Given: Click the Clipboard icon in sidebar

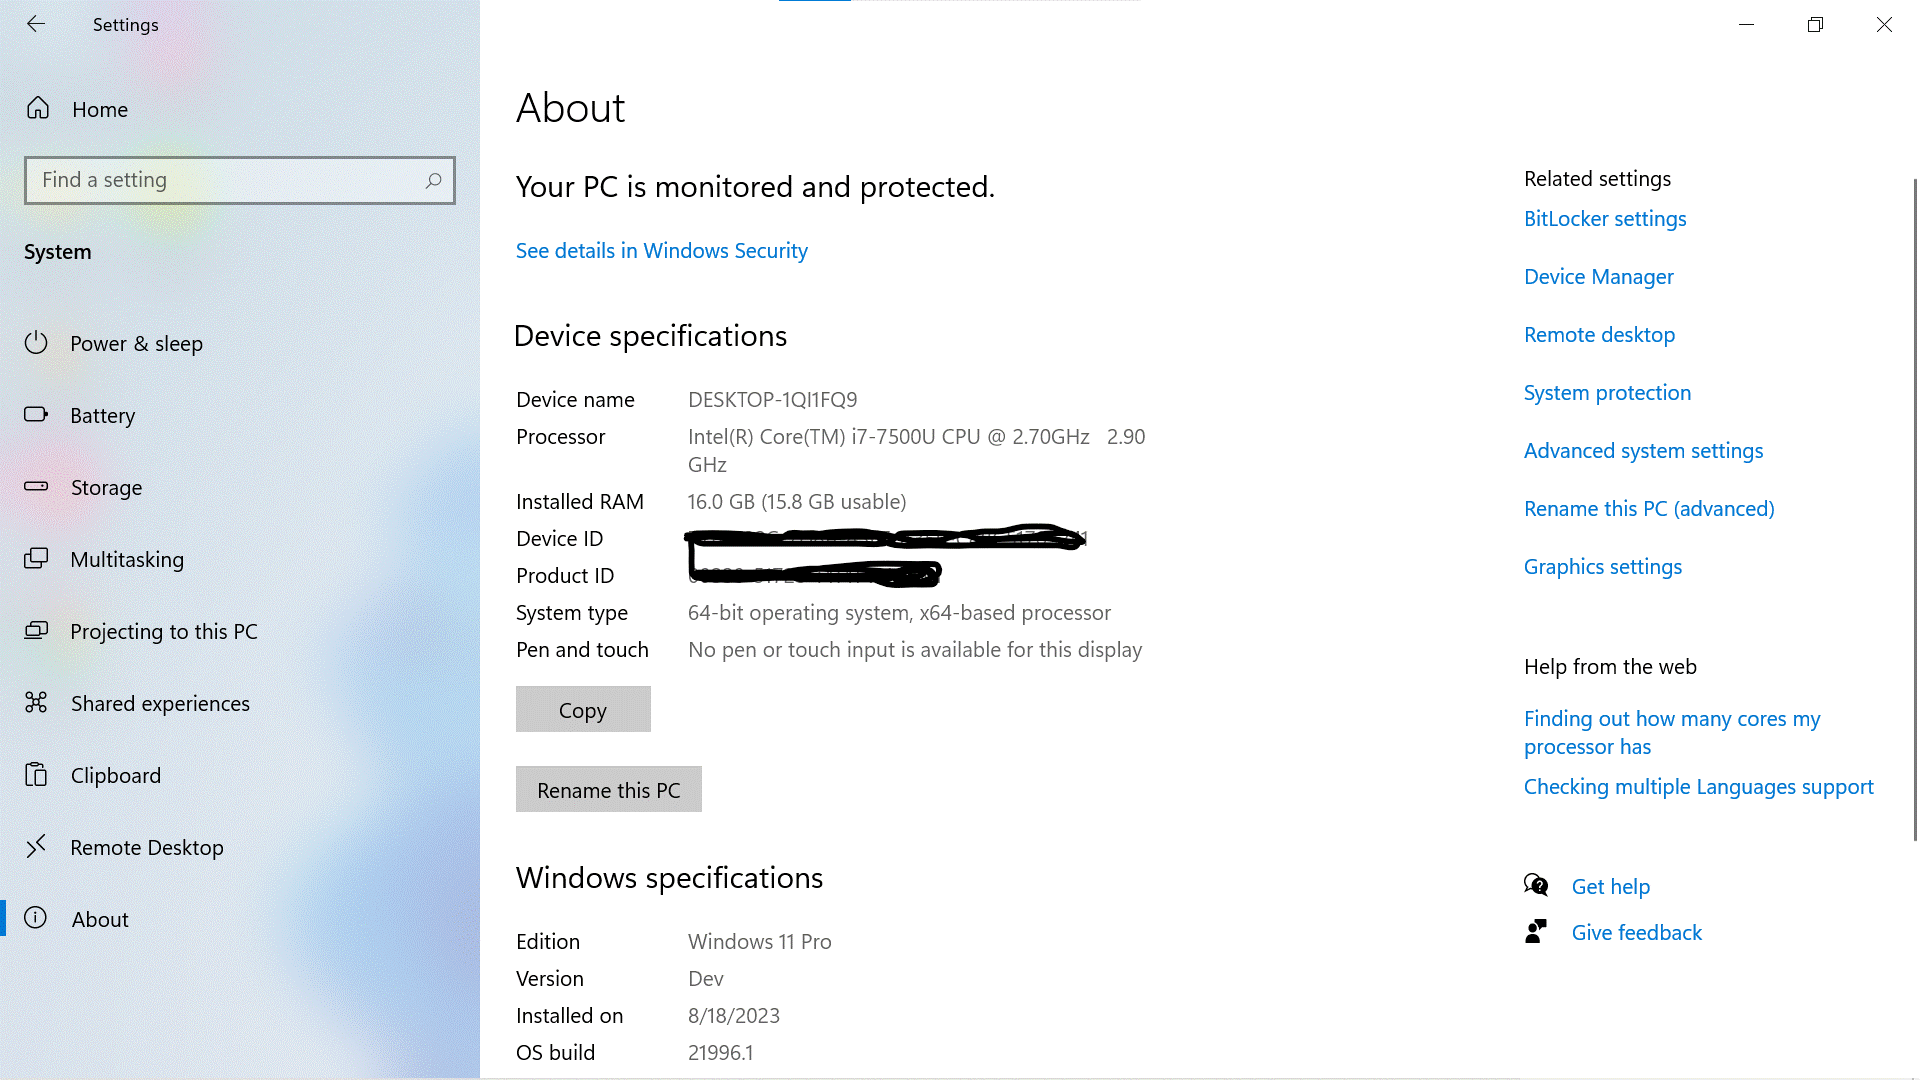Looking at the screenshot, I should click(x=37, y=775).
